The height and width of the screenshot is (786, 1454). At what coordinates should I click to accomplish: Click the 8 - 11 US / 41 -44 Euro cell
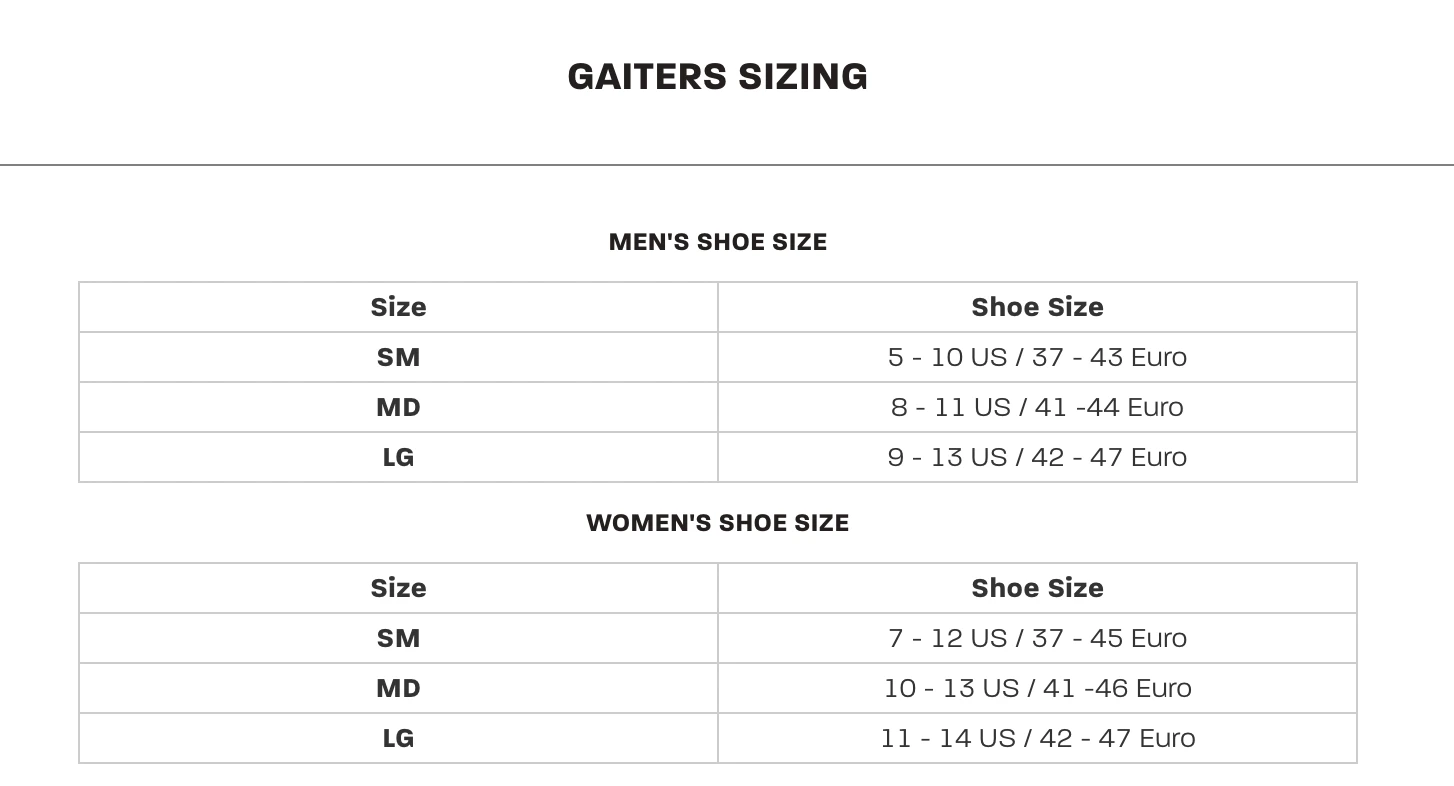pyautogui.click(x=1037, y=407)
